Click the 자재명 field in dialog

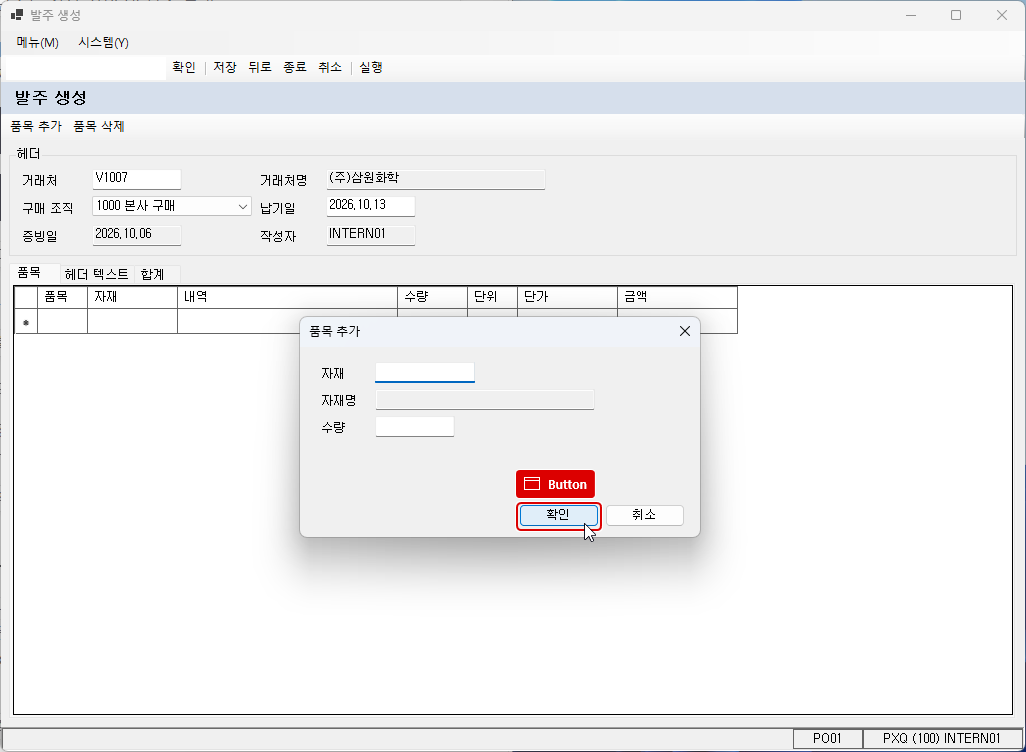pos(485,400)
